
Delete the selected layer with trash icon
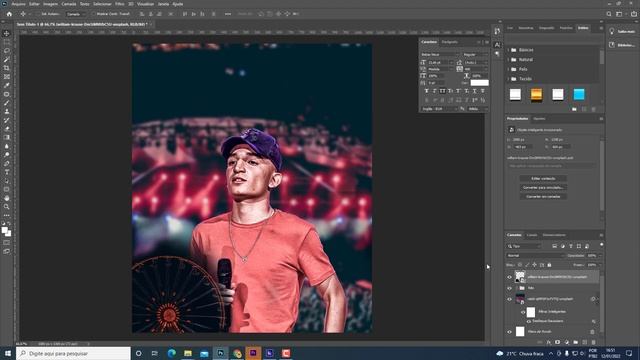(593, 342)
